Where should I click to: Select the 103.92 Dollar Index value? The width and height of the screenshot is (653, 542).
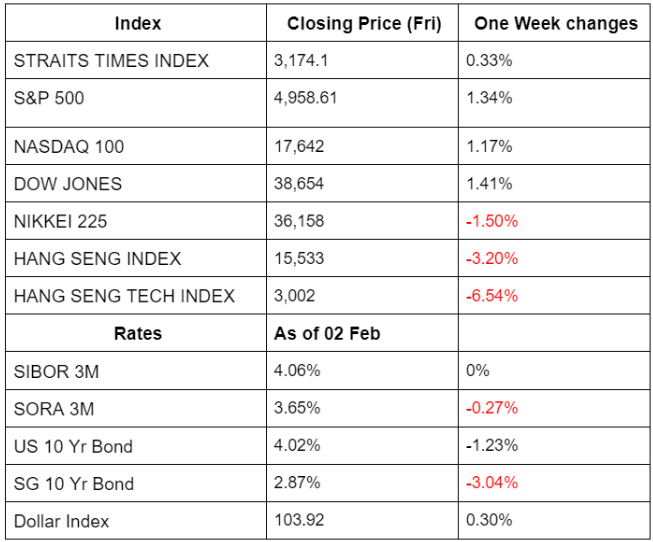(298, 521)
